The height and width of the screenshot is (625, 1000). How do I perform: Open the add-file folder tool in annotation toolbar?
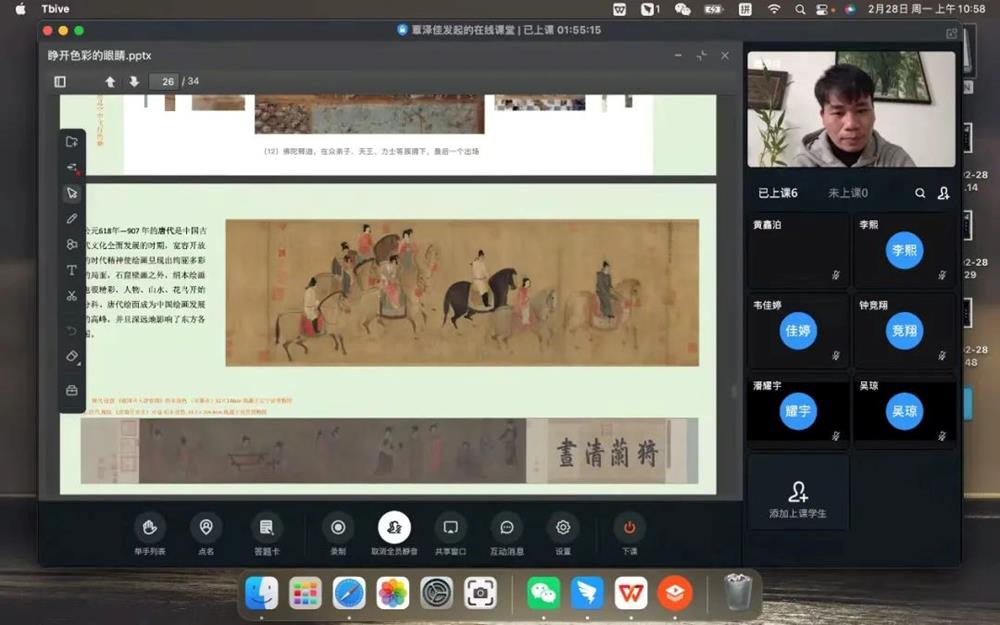pos(72,142)
